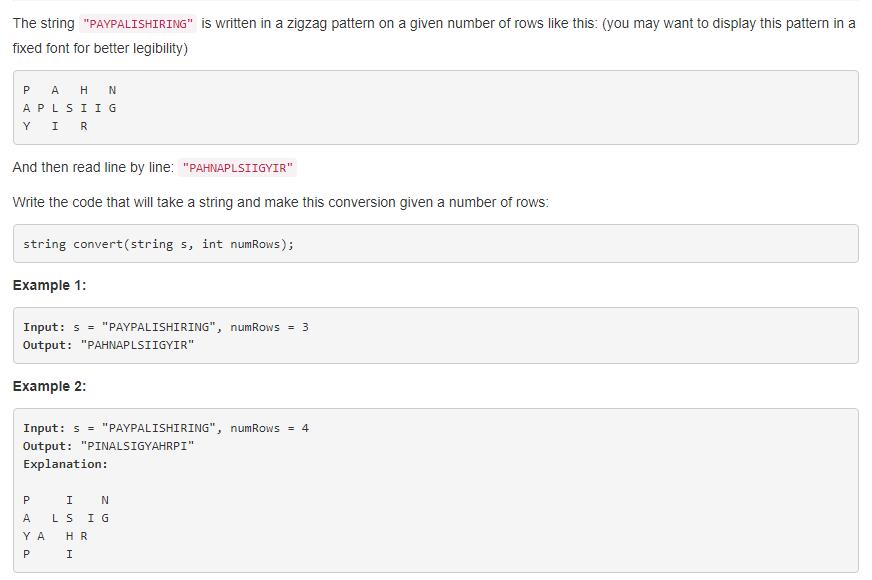Image resolution: width=872 pixels, height=580 pixels.
Task: Click the "A L S I G" explanation row
Action: click(66, 518)
